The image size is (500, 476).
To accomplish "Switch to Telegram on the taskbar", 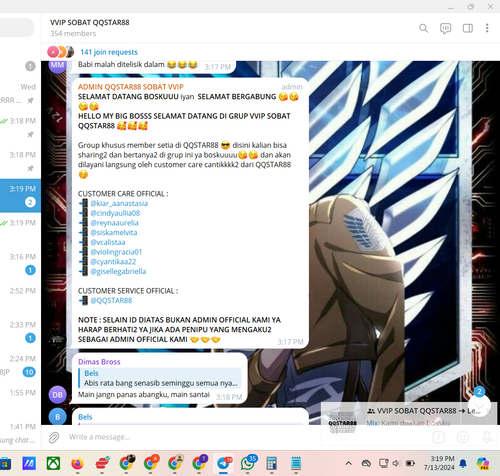I will click(224, 463).
